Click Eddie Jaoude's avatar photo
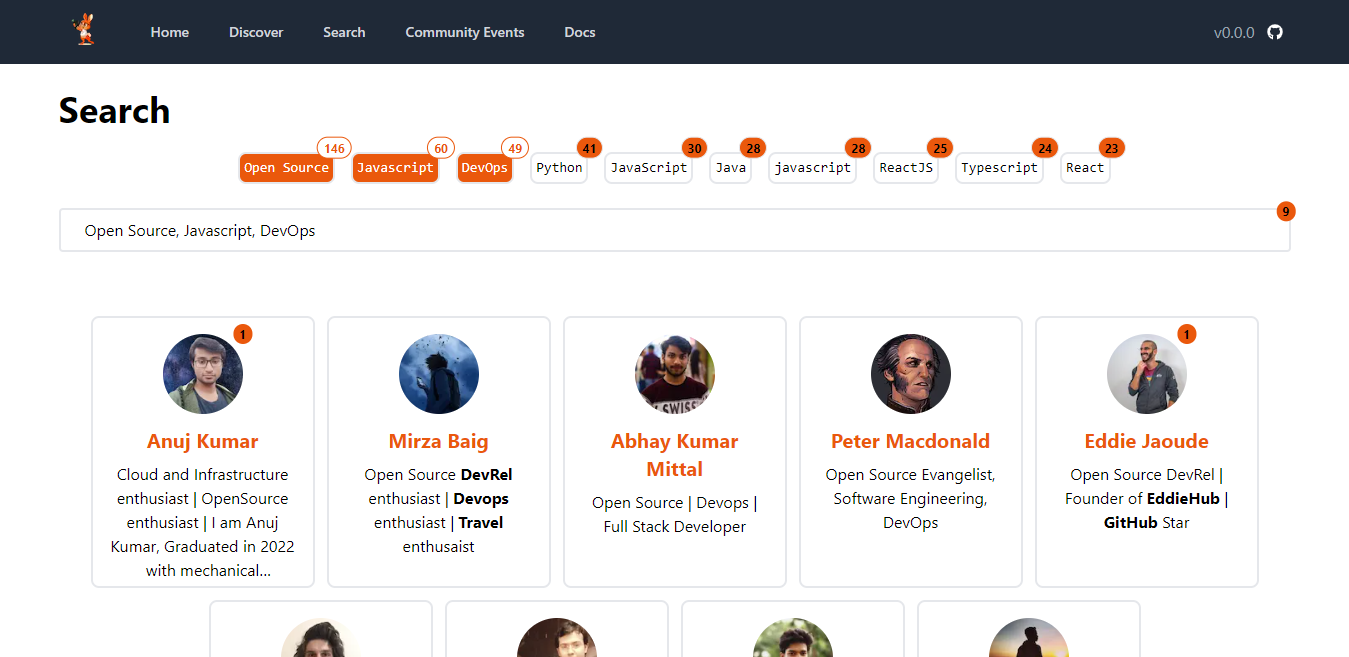This screenshot has height=657, width=1349. [1147, 374]
